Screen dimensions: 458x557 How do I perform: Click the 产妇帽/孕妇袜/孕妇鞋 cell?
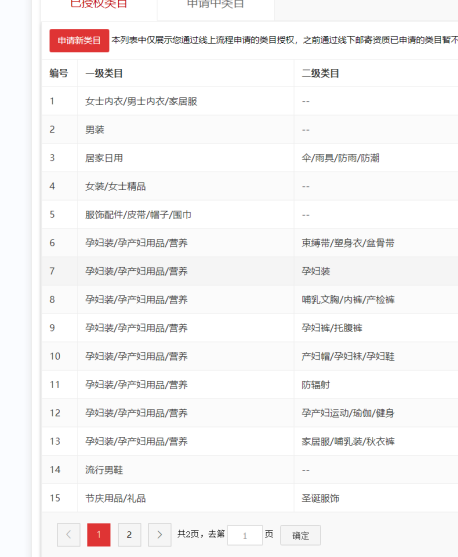click(x=376, y=356)
